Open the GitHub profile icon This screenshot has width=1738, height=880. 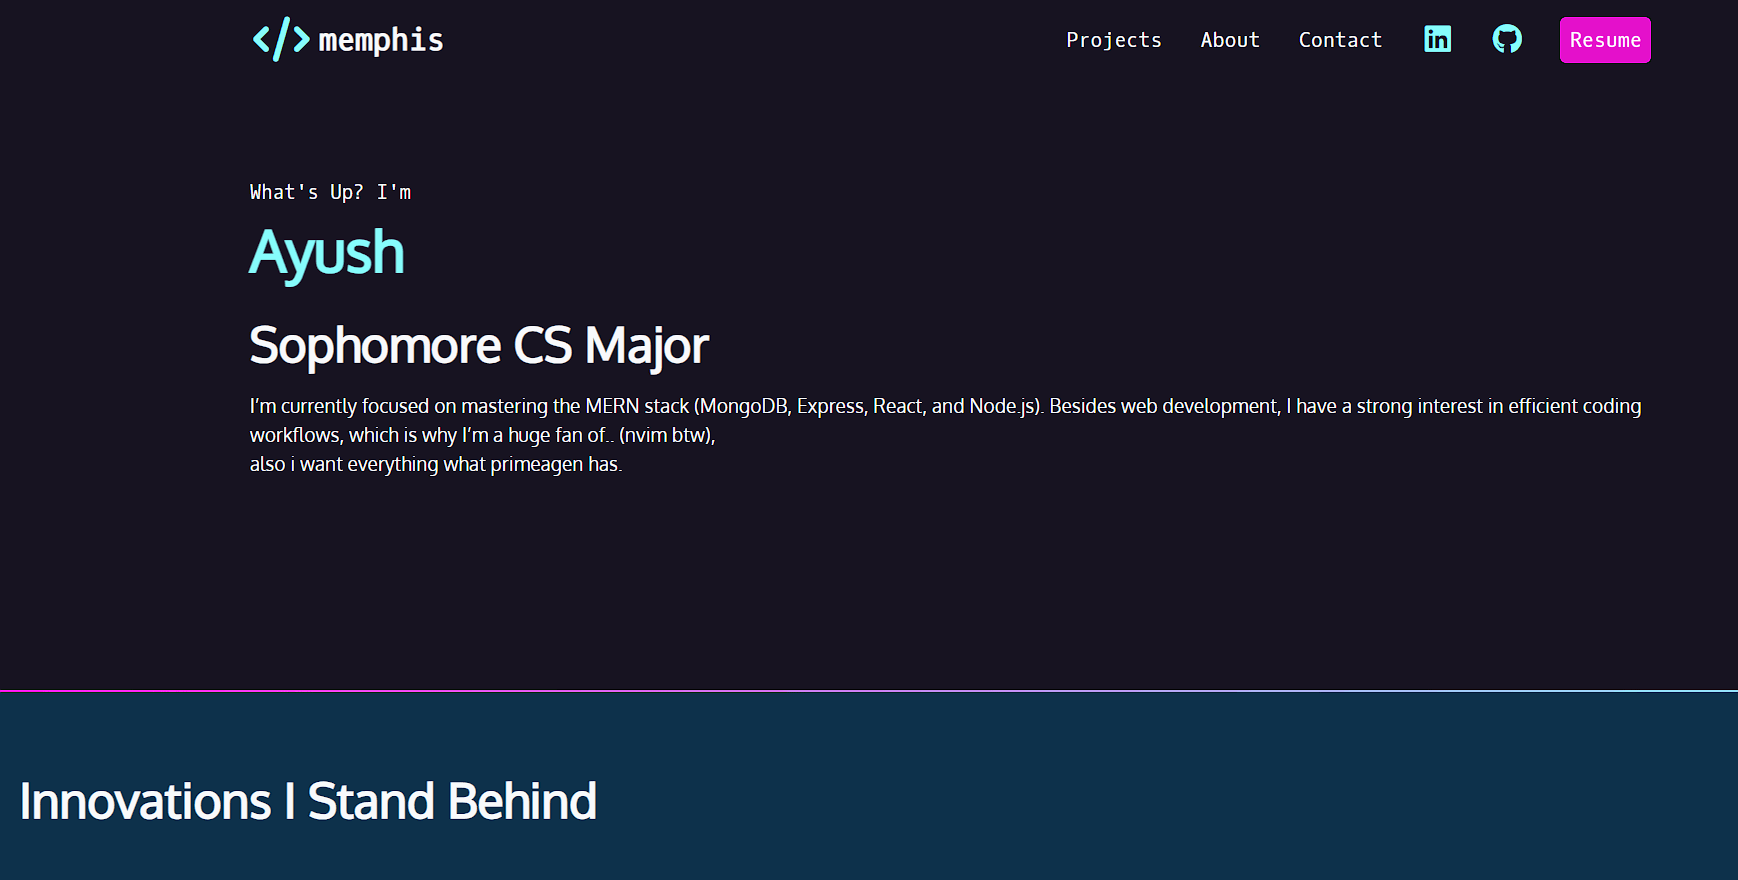tap(1507, 39)
